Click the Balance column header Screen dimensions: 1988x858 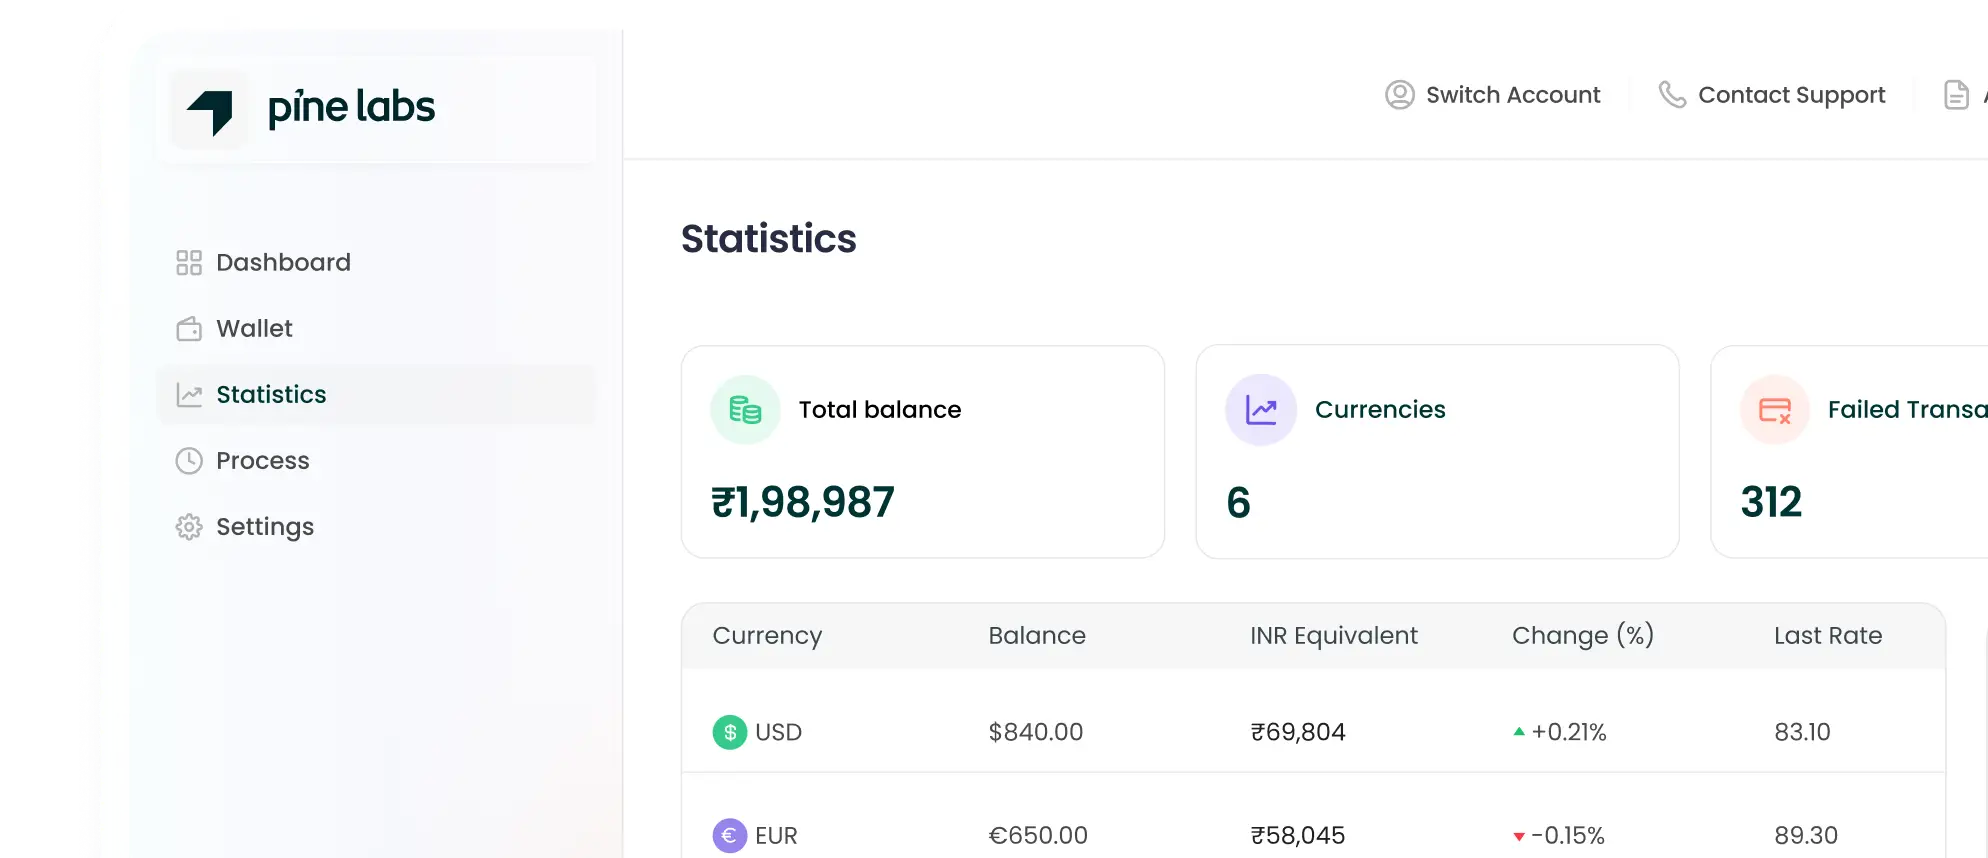point(1037,636)
